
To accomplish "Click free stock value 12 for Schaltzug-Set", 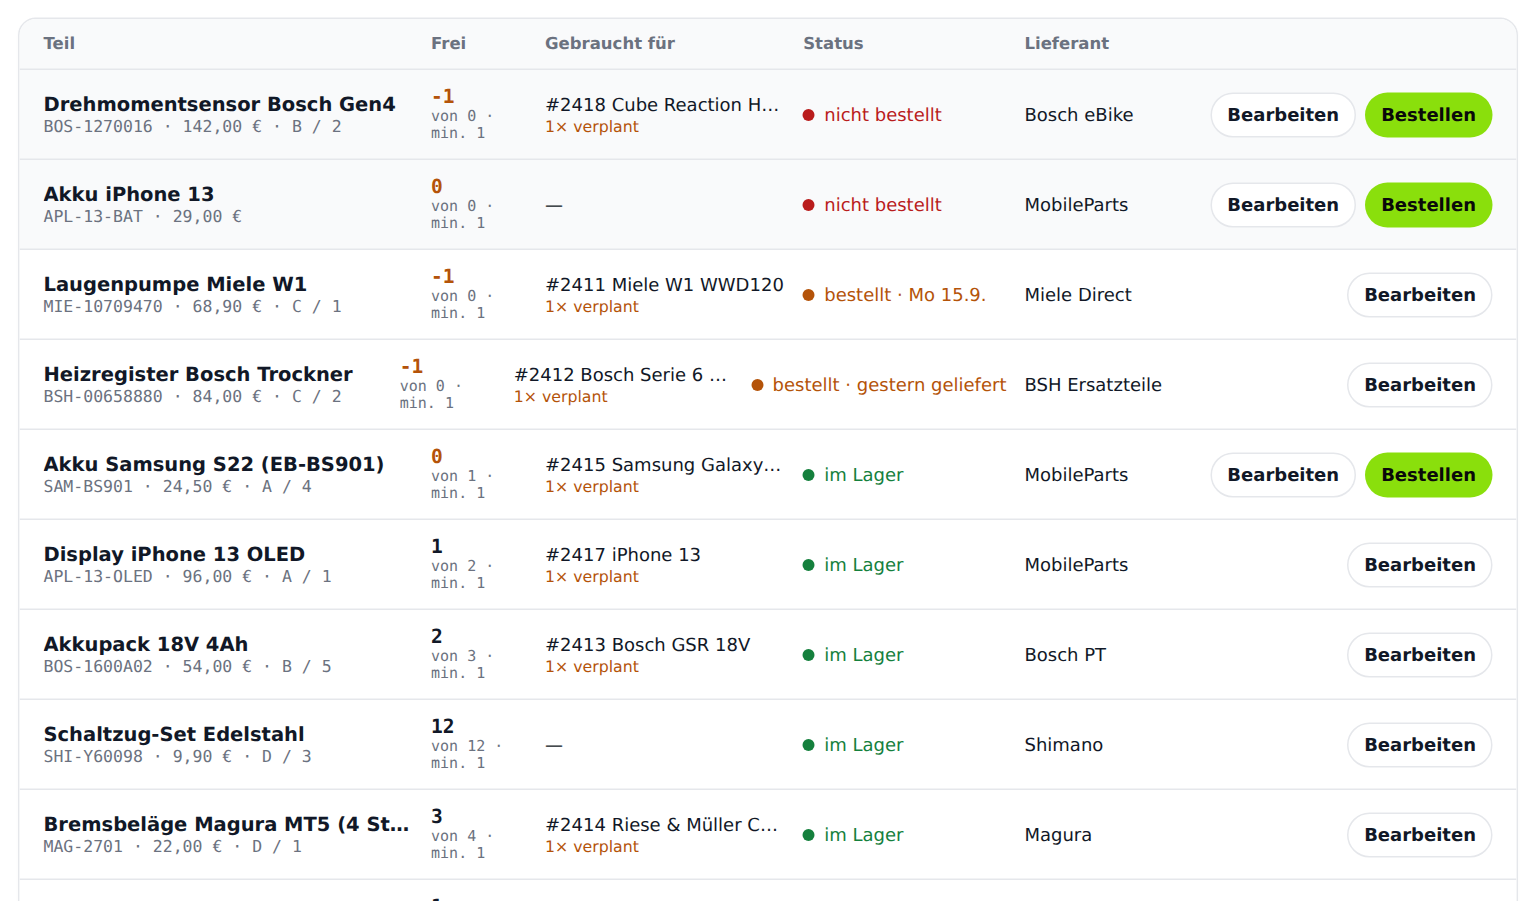I will click(442, 726).
